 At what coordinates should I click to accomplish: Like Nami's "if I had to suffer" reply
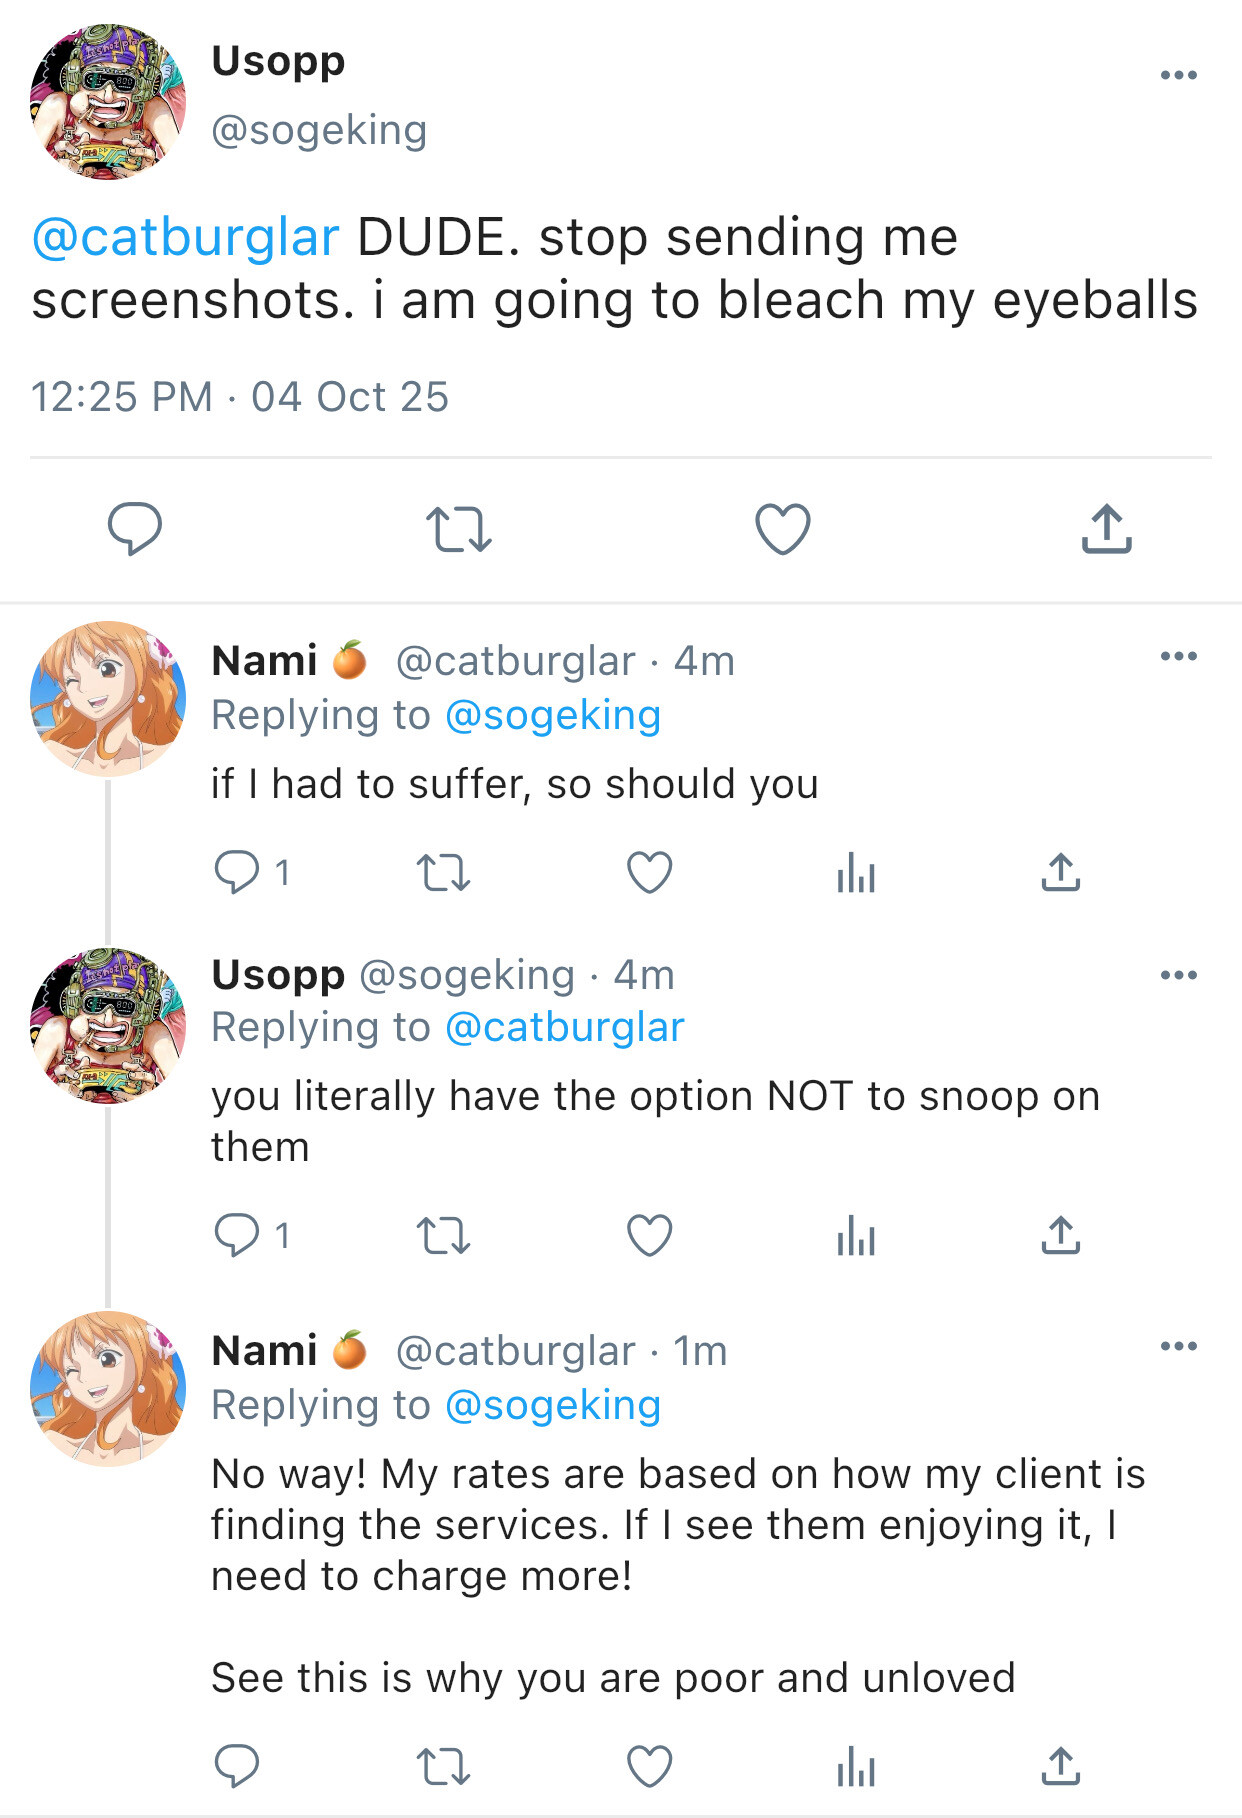point(649,873)
